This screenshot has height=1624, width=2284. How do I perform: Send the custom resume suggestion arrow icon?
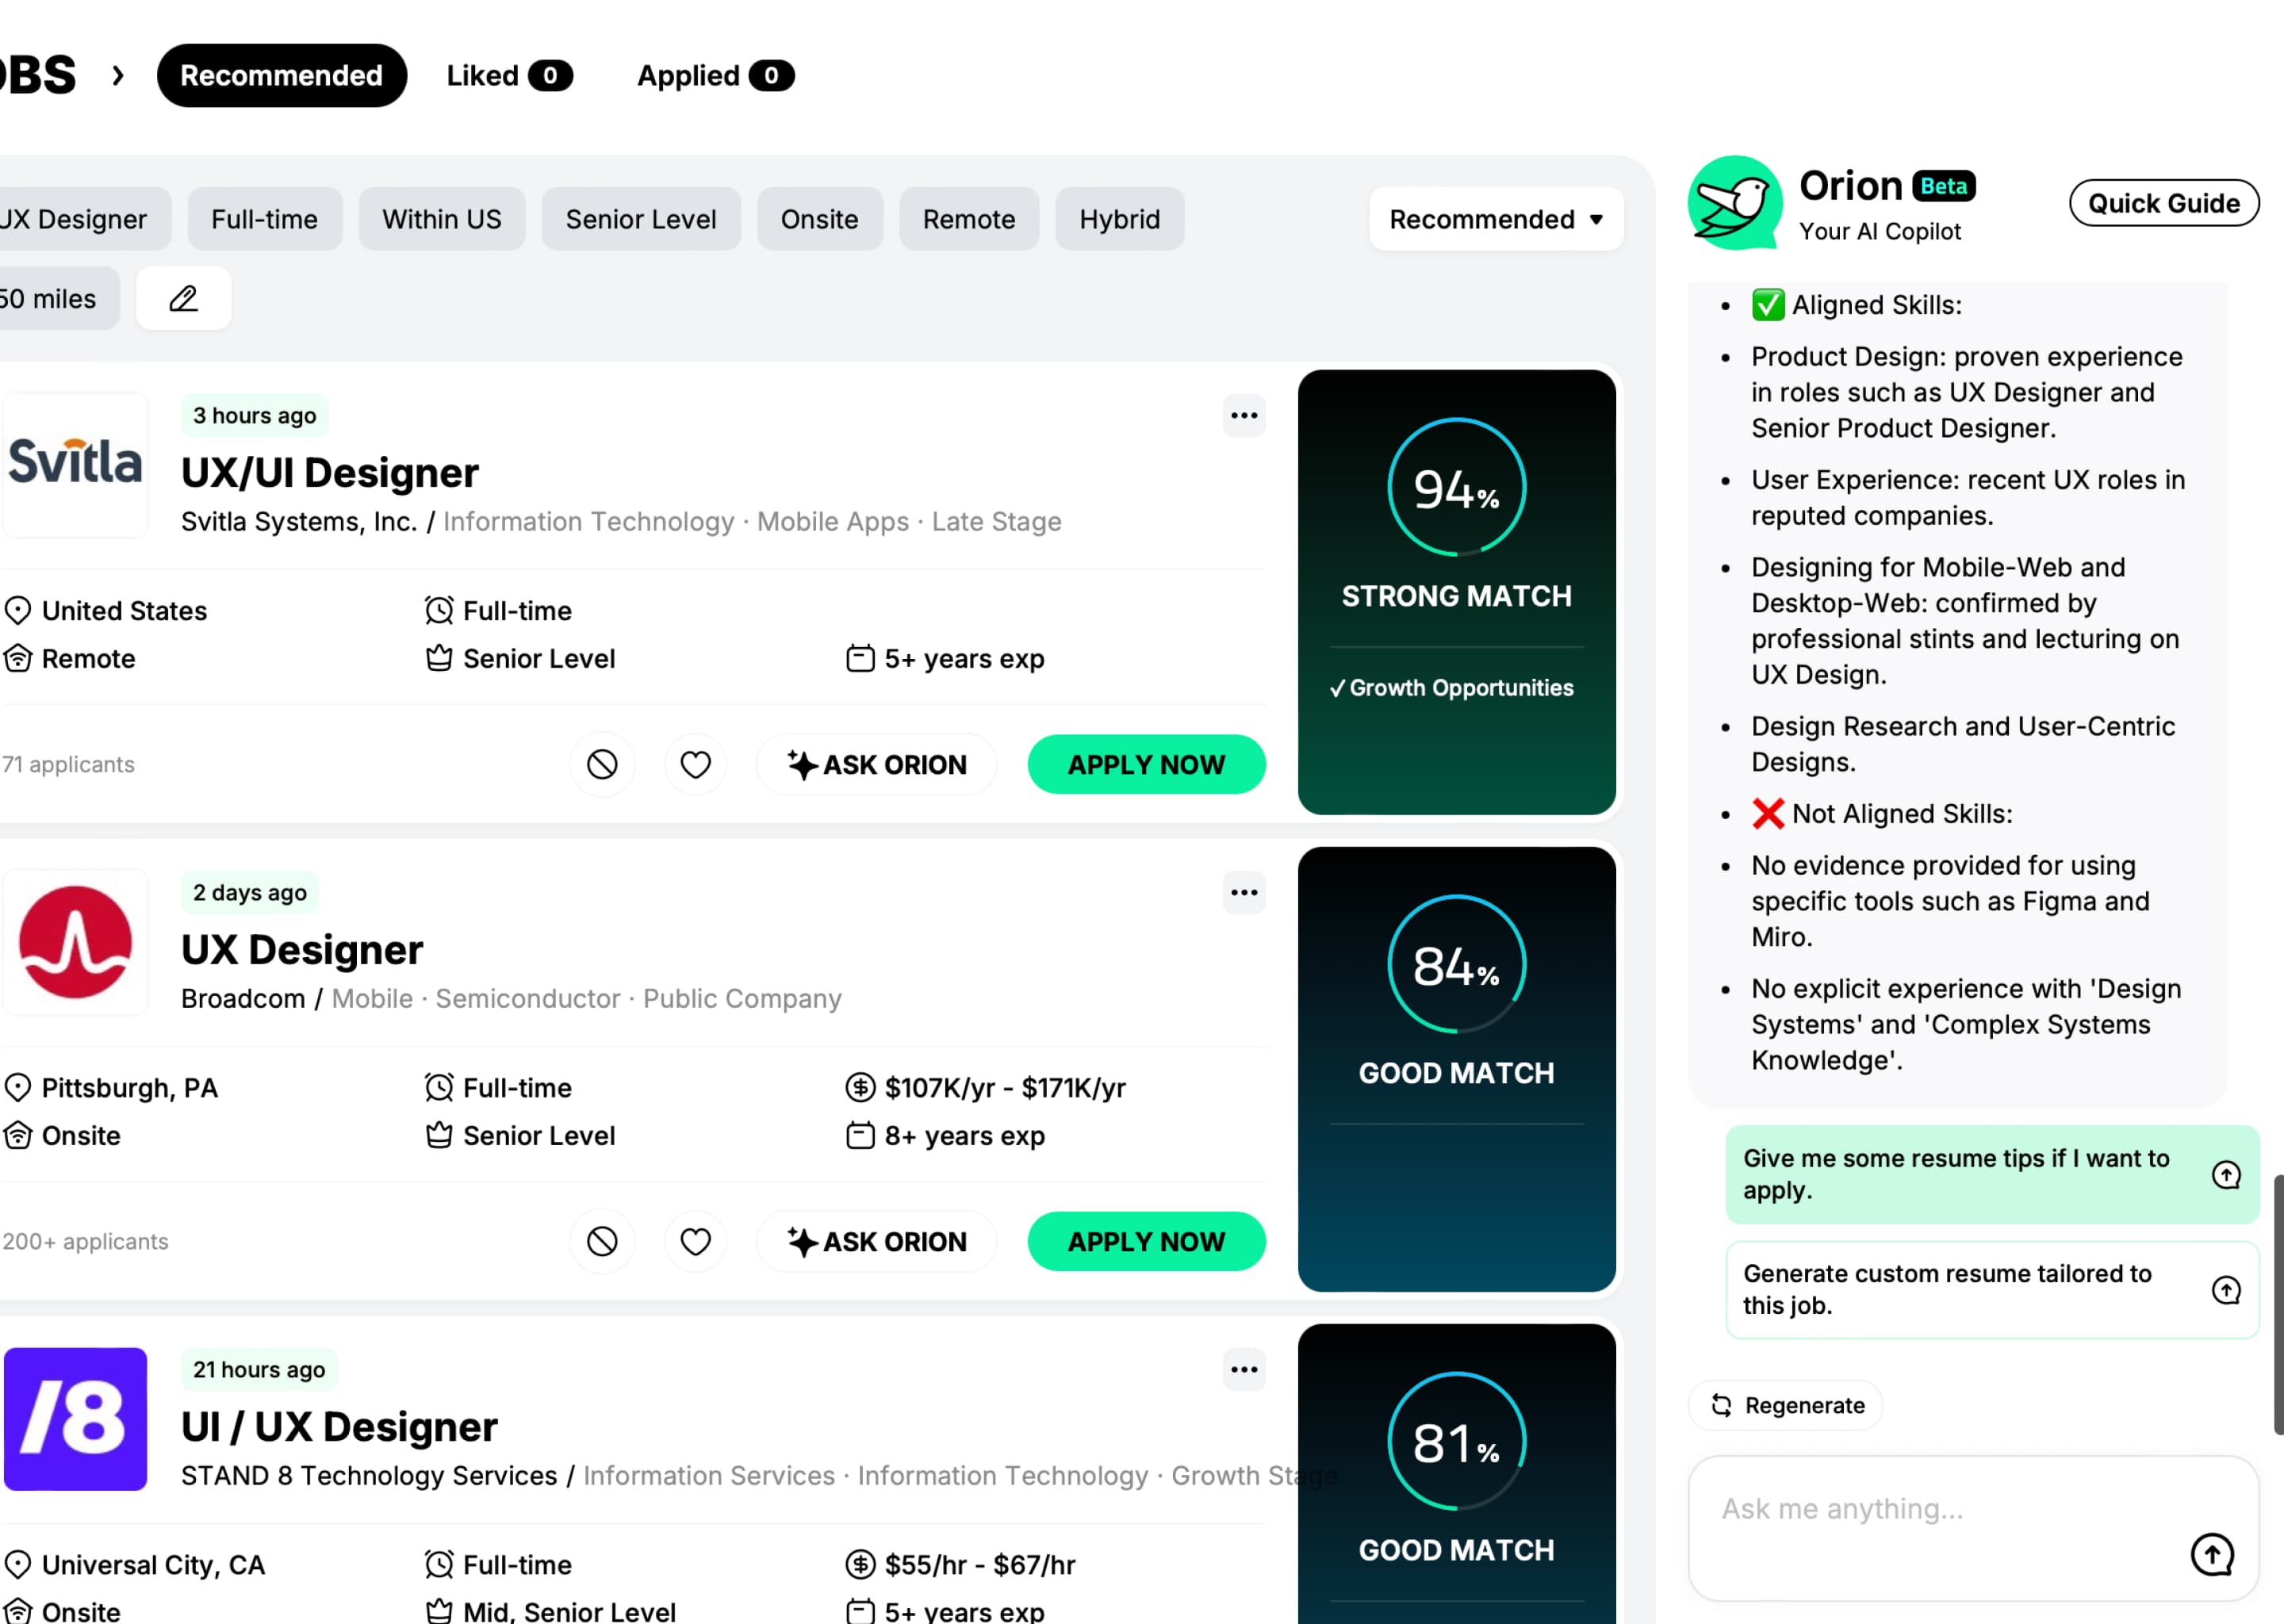(2226, 1290)
